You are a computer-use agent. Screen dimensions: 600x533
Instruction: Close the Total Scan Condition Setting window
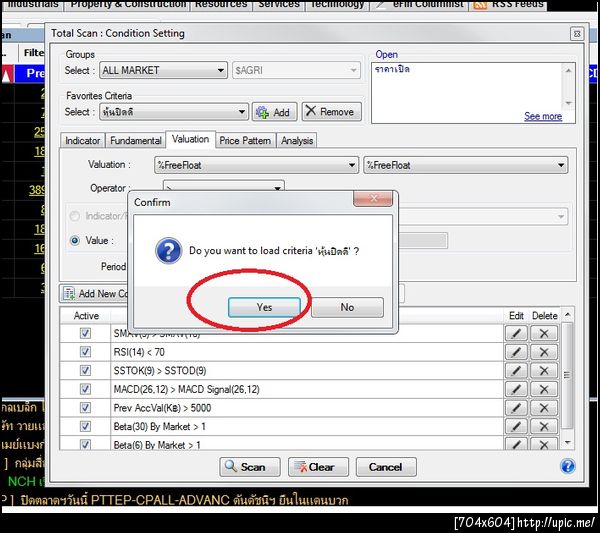(x=577, y=34)
